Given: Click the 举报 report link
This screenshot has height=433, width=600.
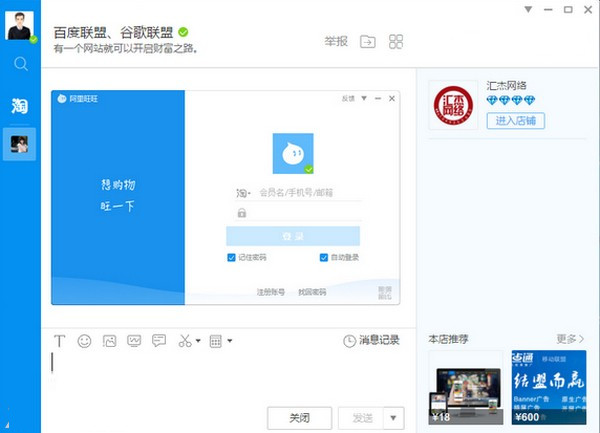Looking at the screenshot, I should [335, 42].
